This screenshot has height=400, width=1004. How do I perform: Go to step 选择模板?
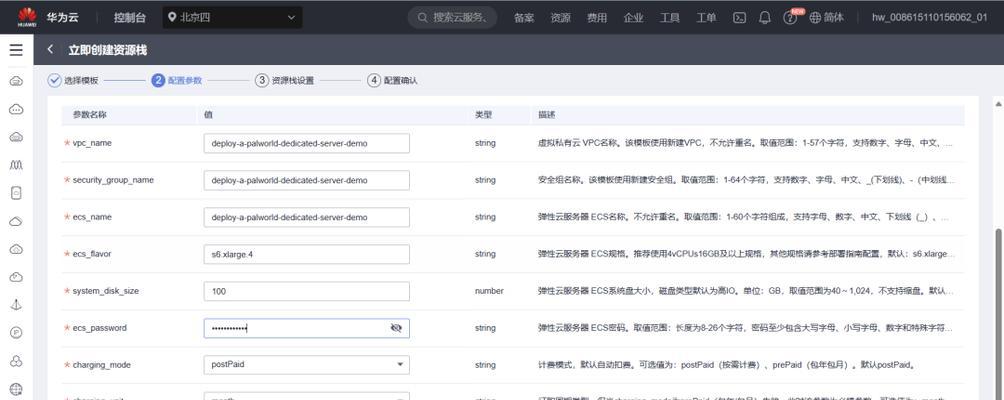74,81
